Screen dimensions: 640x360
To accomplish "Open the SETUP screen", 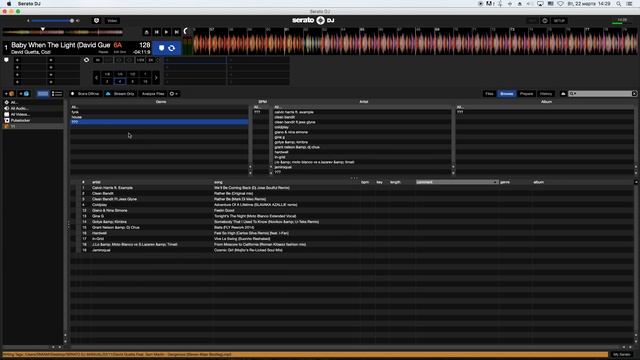I will click(559, 20).
